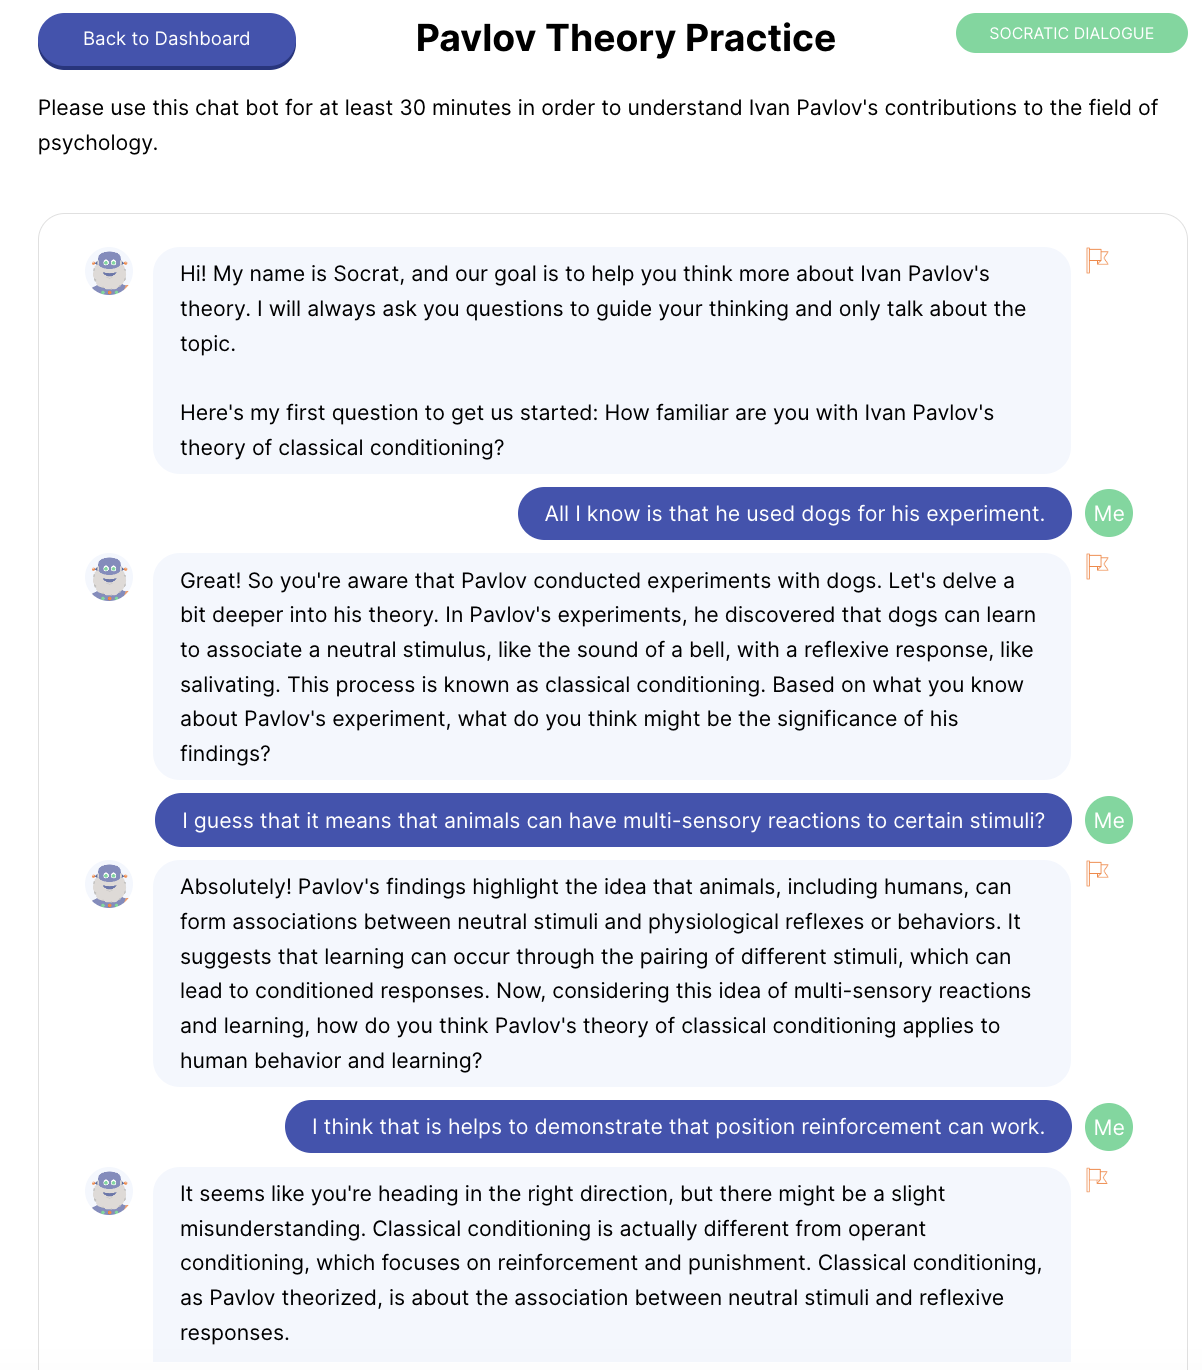Screen dimensions: 1202x1370
Task: Click the robot avatar beside "It seems like you're heading"
Action: tap(110, 1193)
